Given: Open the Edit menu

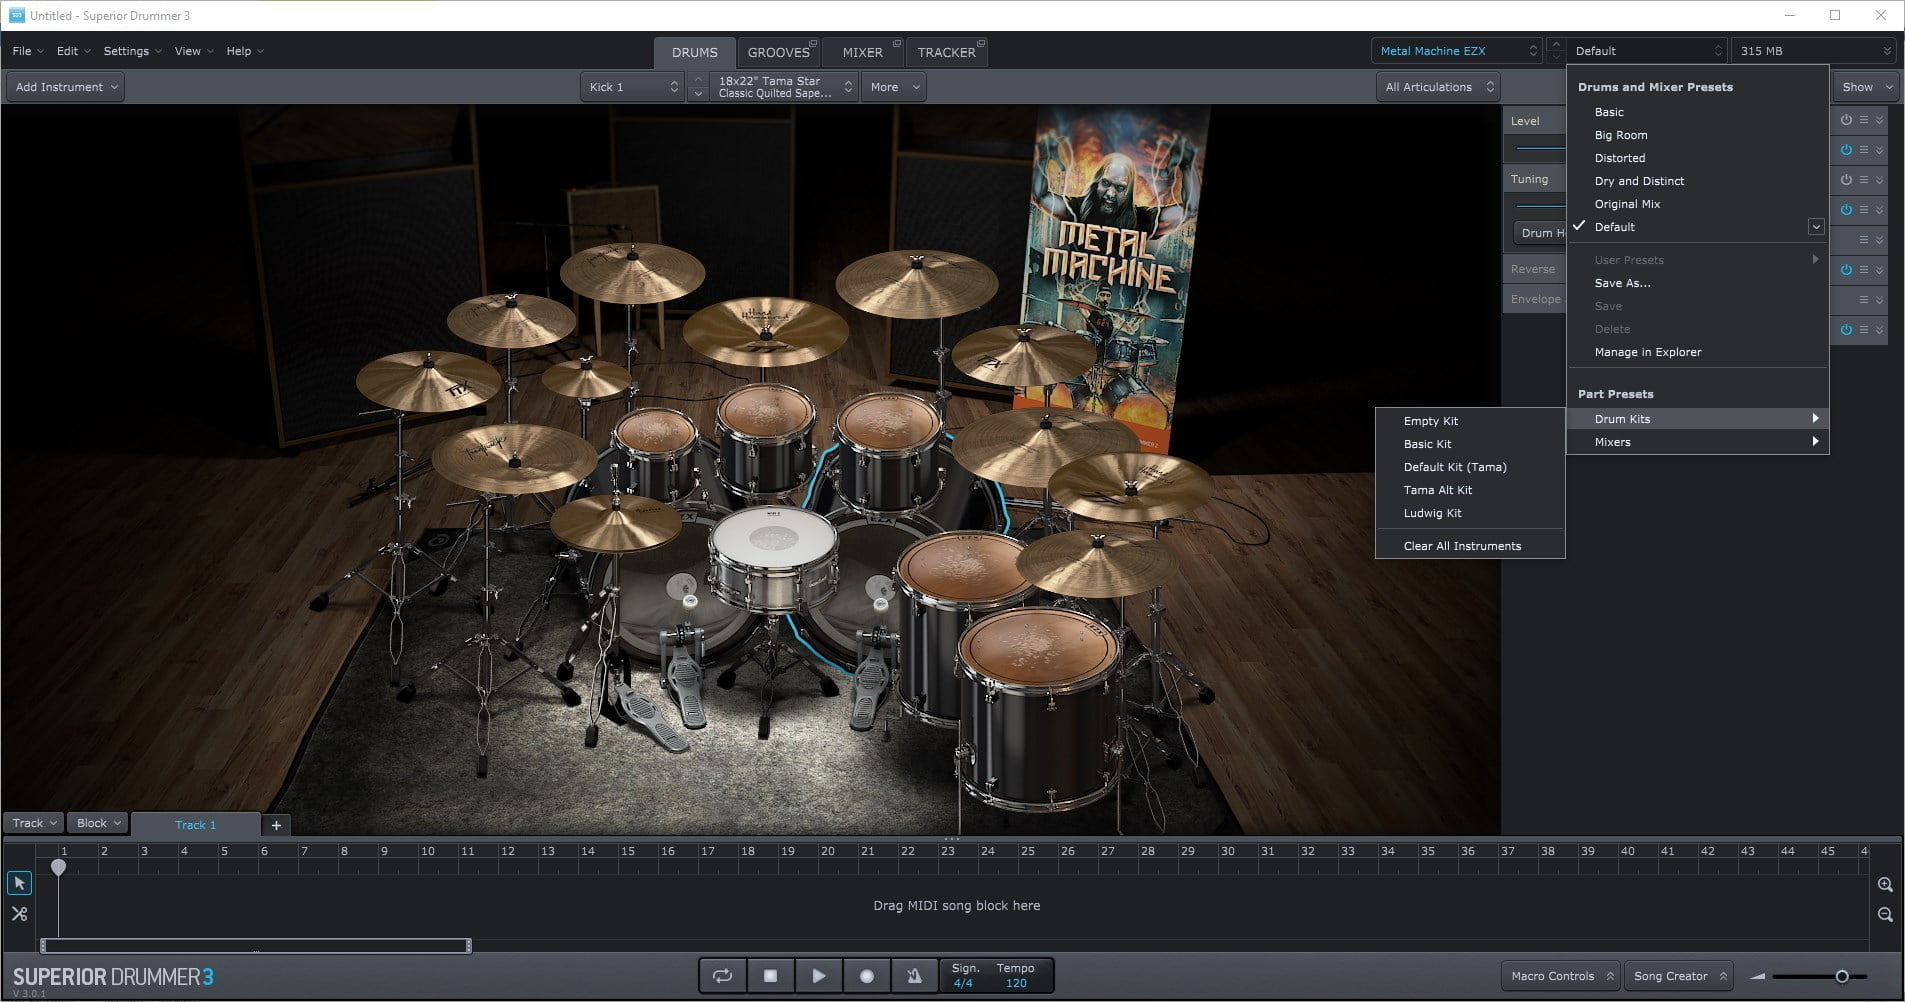Looking at the screenshot, I should click(73, 51).
